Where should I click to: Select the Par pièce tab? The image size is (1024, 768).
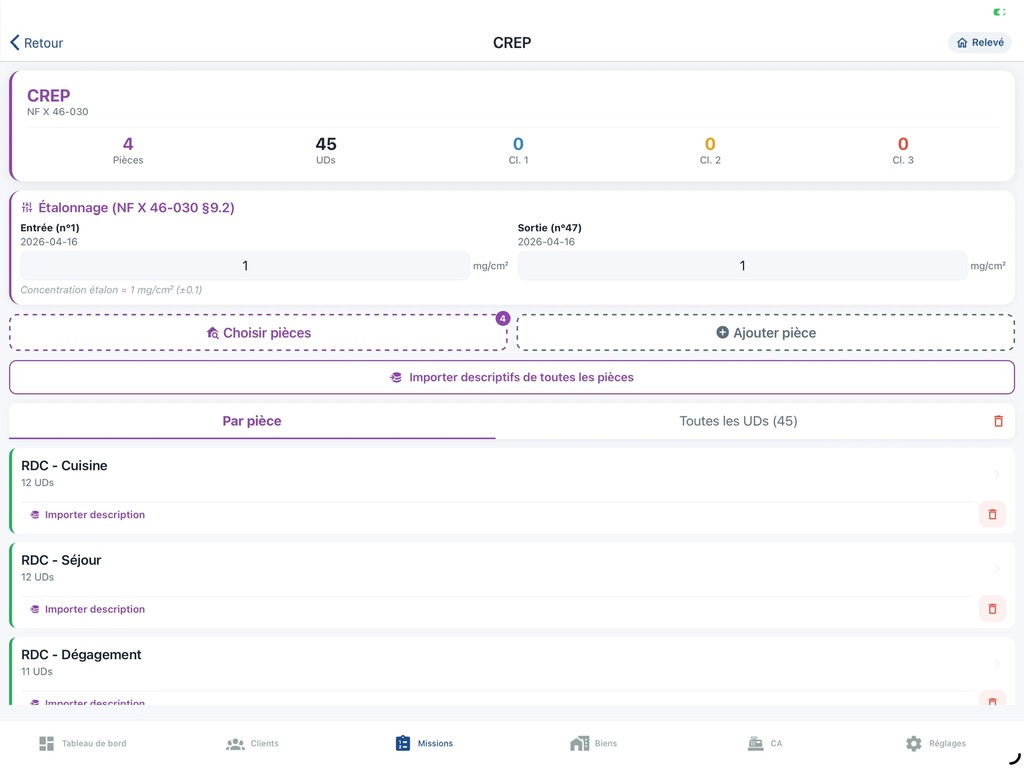252,421
